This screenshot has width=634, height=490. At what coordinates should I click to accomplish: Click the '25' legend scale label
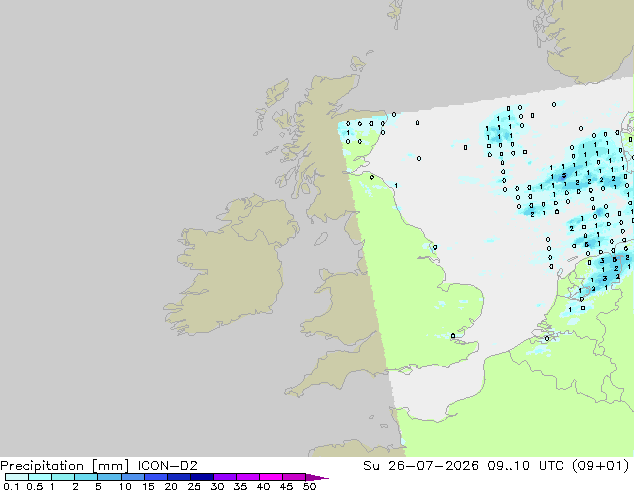pyautogui.click(x=194, y=486)
